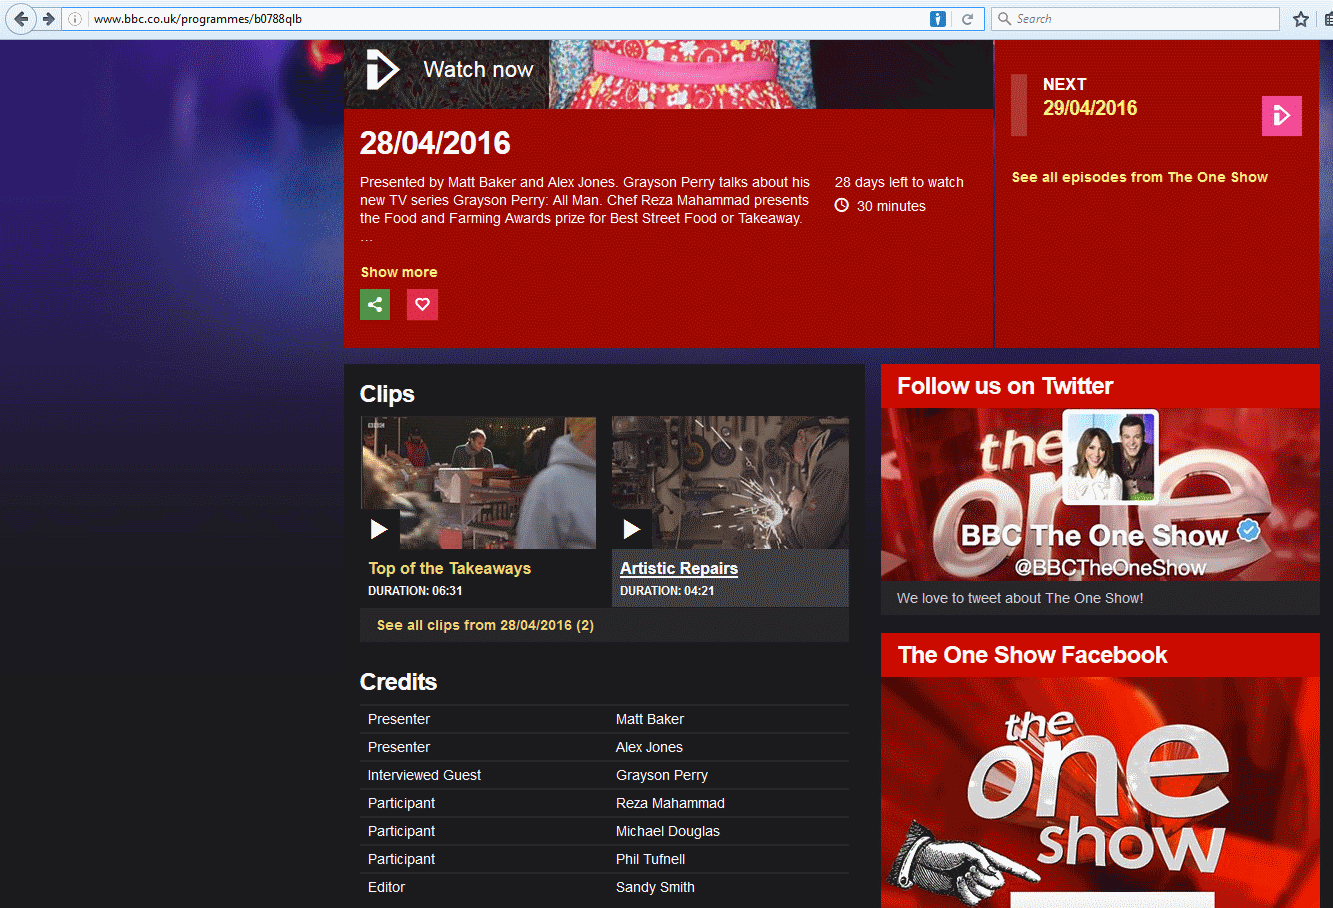Select Sandy Smith in the credits
1333x908 pixels.
point(655,887)
